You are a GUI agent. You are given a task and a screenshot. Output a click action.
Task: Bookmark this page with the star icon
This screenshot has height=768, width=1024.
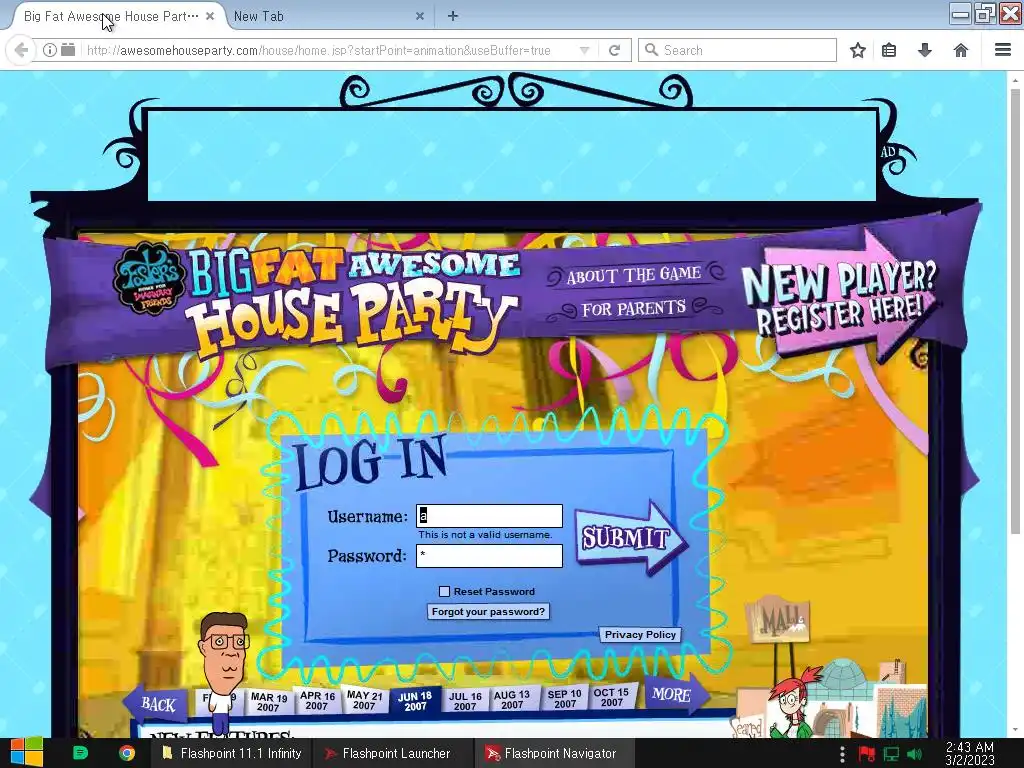point(857,50)
